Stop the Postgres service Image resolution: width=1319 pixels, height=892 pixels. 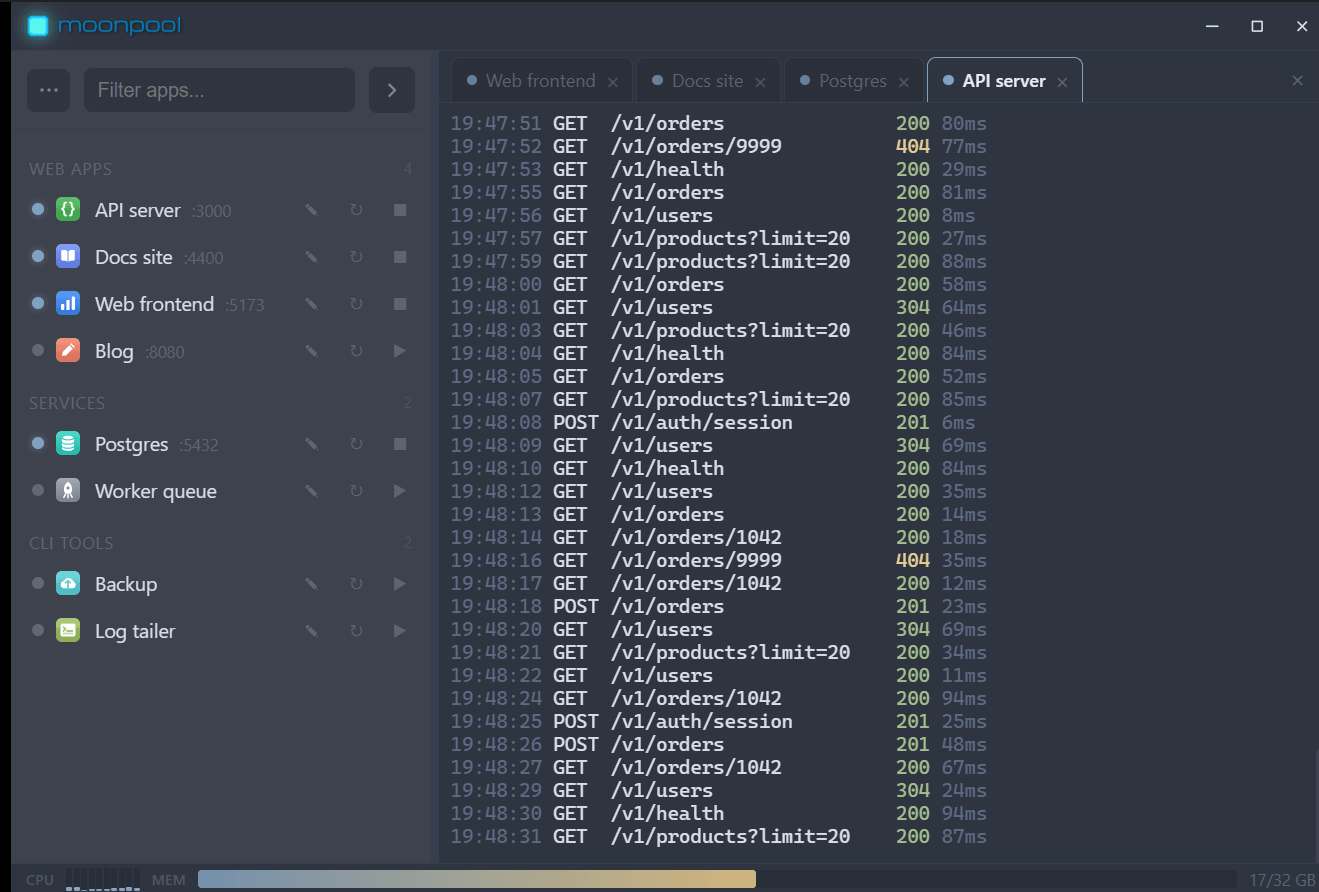pyautogui.click(x=400, y=444)
